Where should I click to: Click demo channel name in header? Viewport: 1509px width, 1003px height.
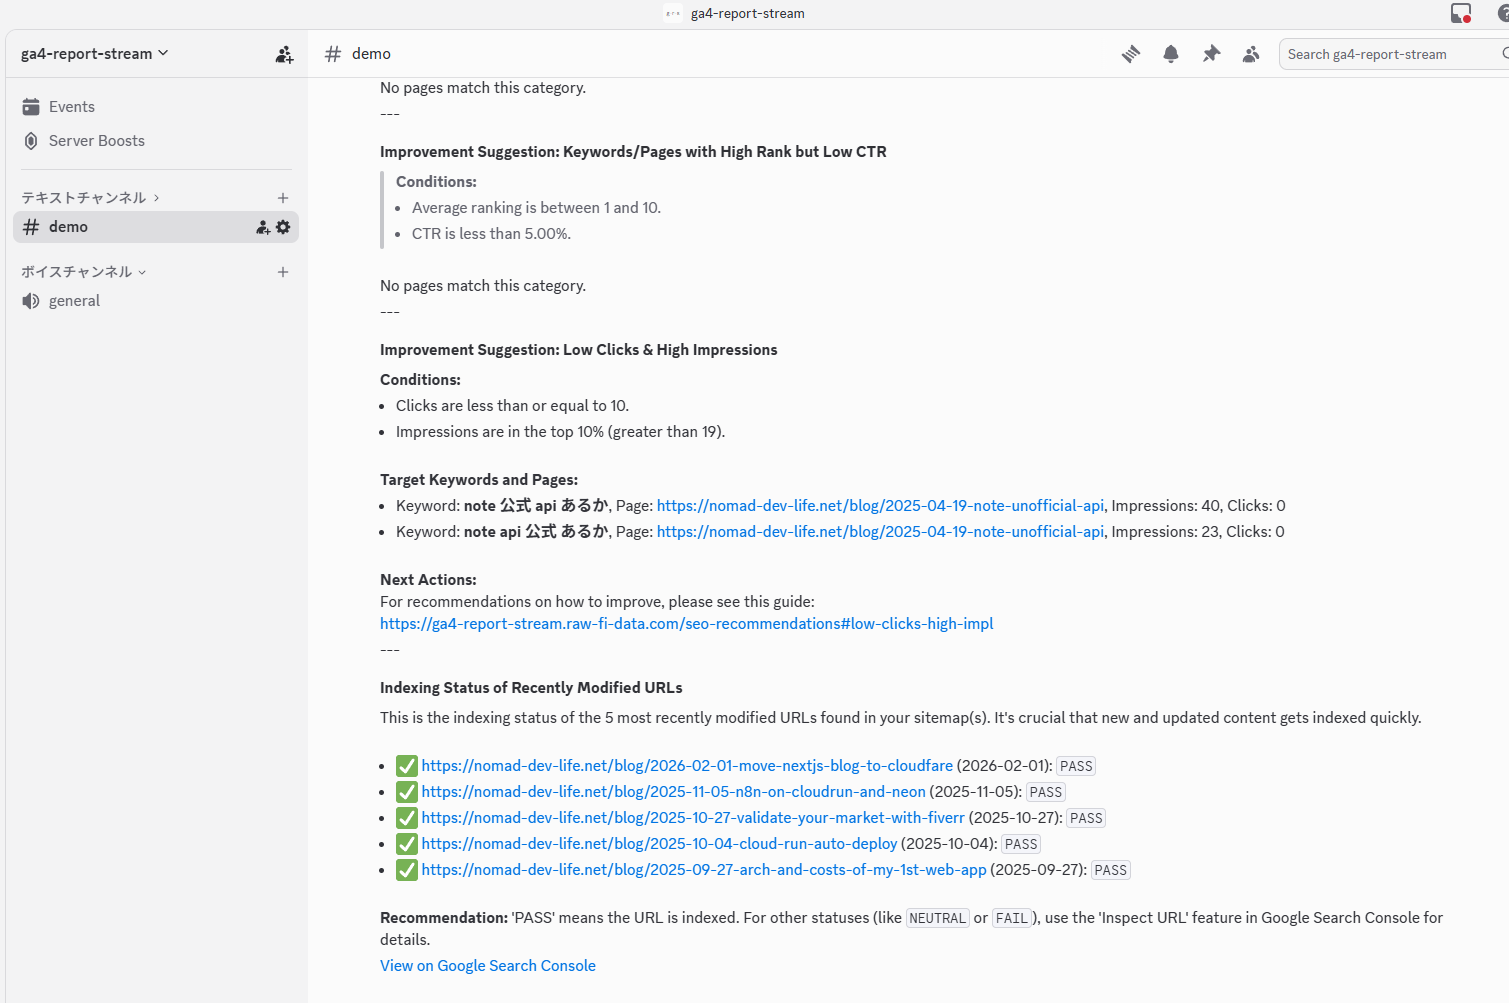pos(371,54)
